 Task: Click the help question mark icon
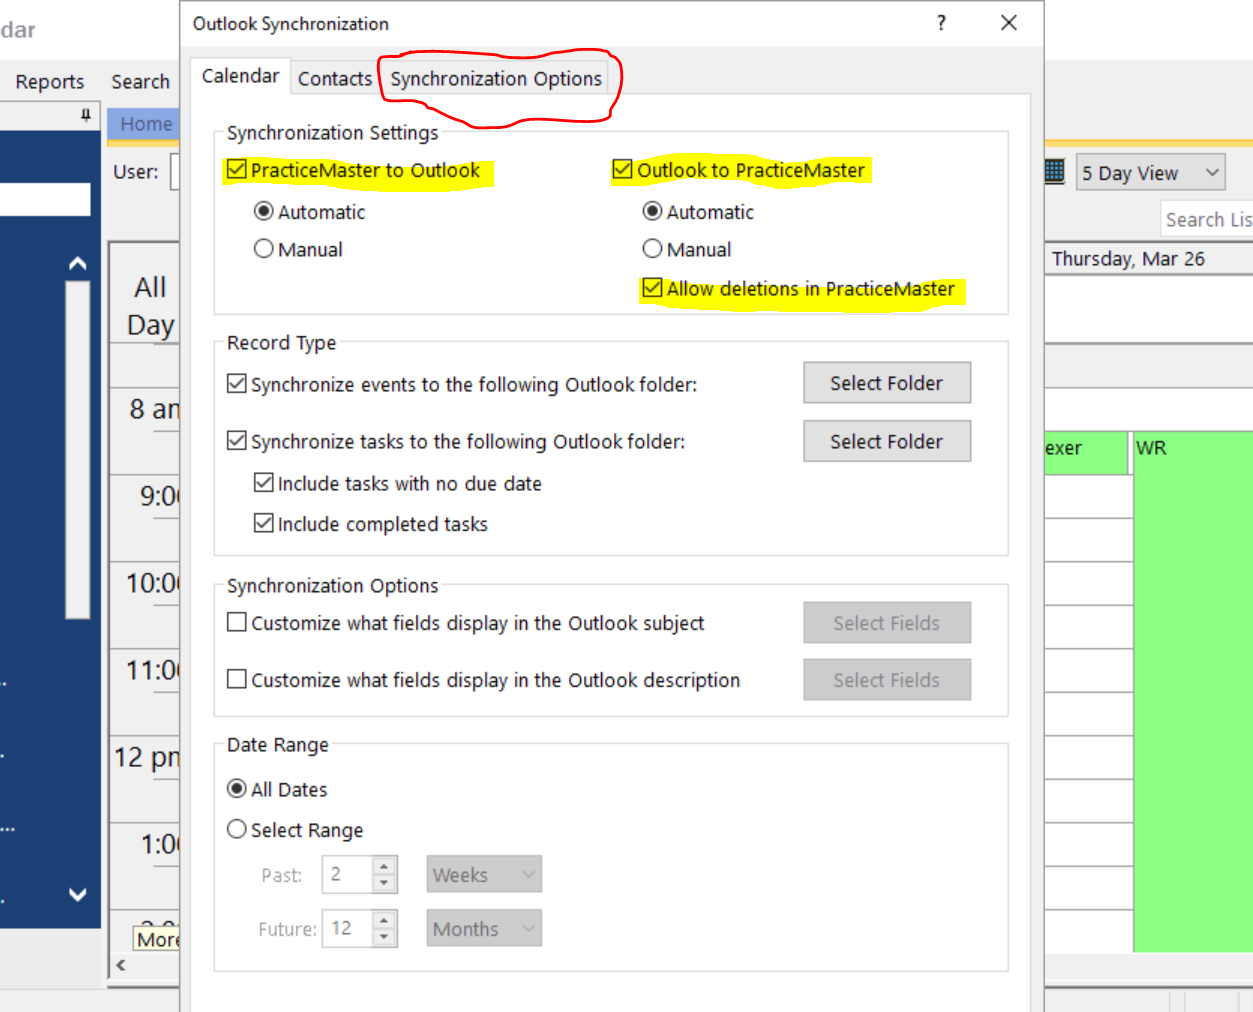[941, 23]
